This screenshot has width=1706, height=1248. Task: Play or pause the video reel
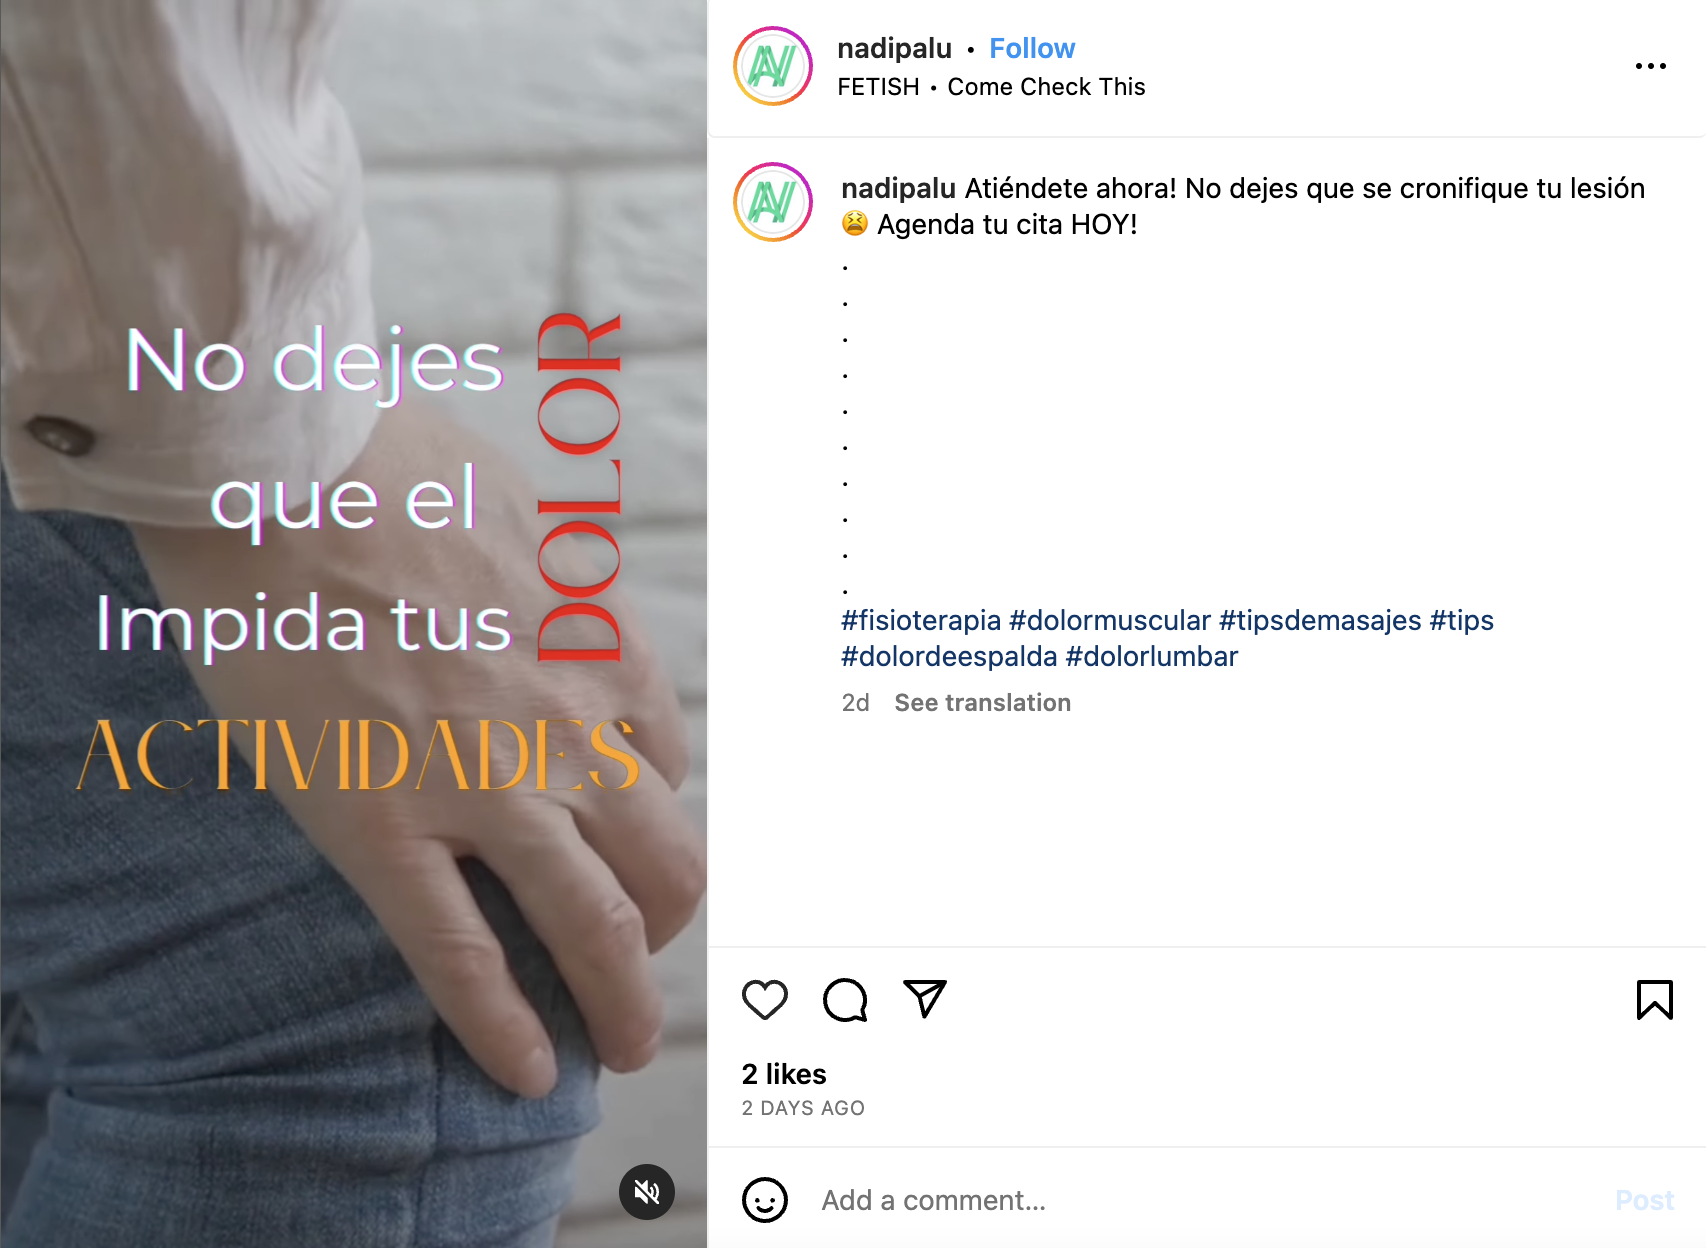(x=354, y=624)
